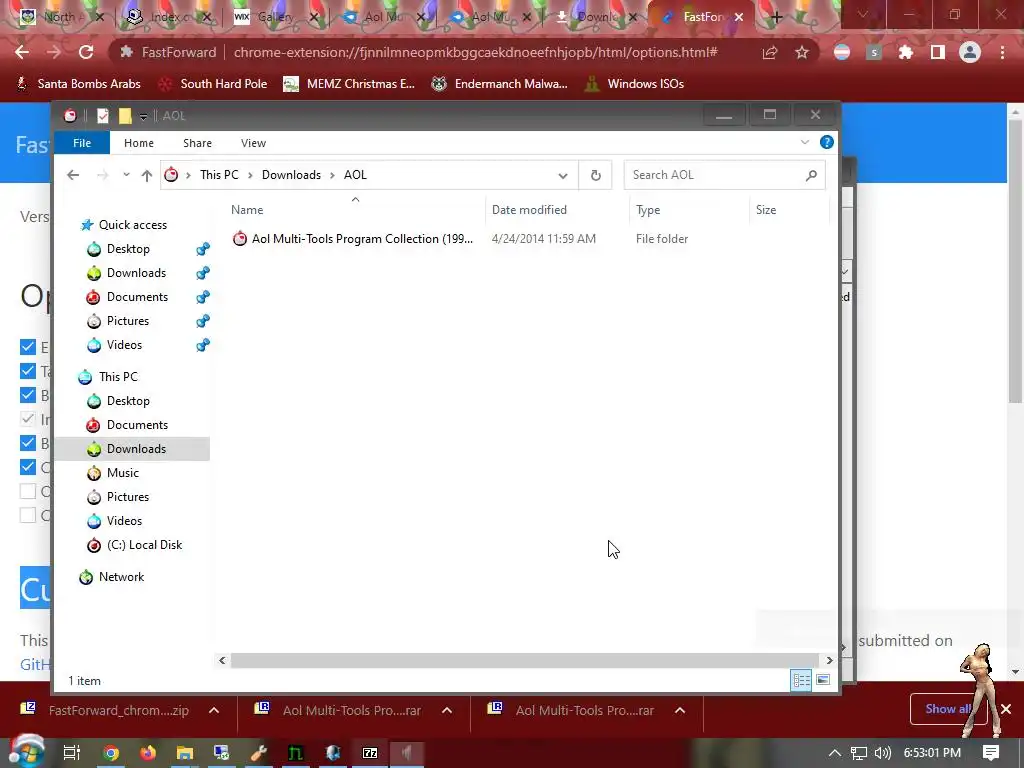Open the File ribbon tab
1024x768 pixels.
[82, 143]
